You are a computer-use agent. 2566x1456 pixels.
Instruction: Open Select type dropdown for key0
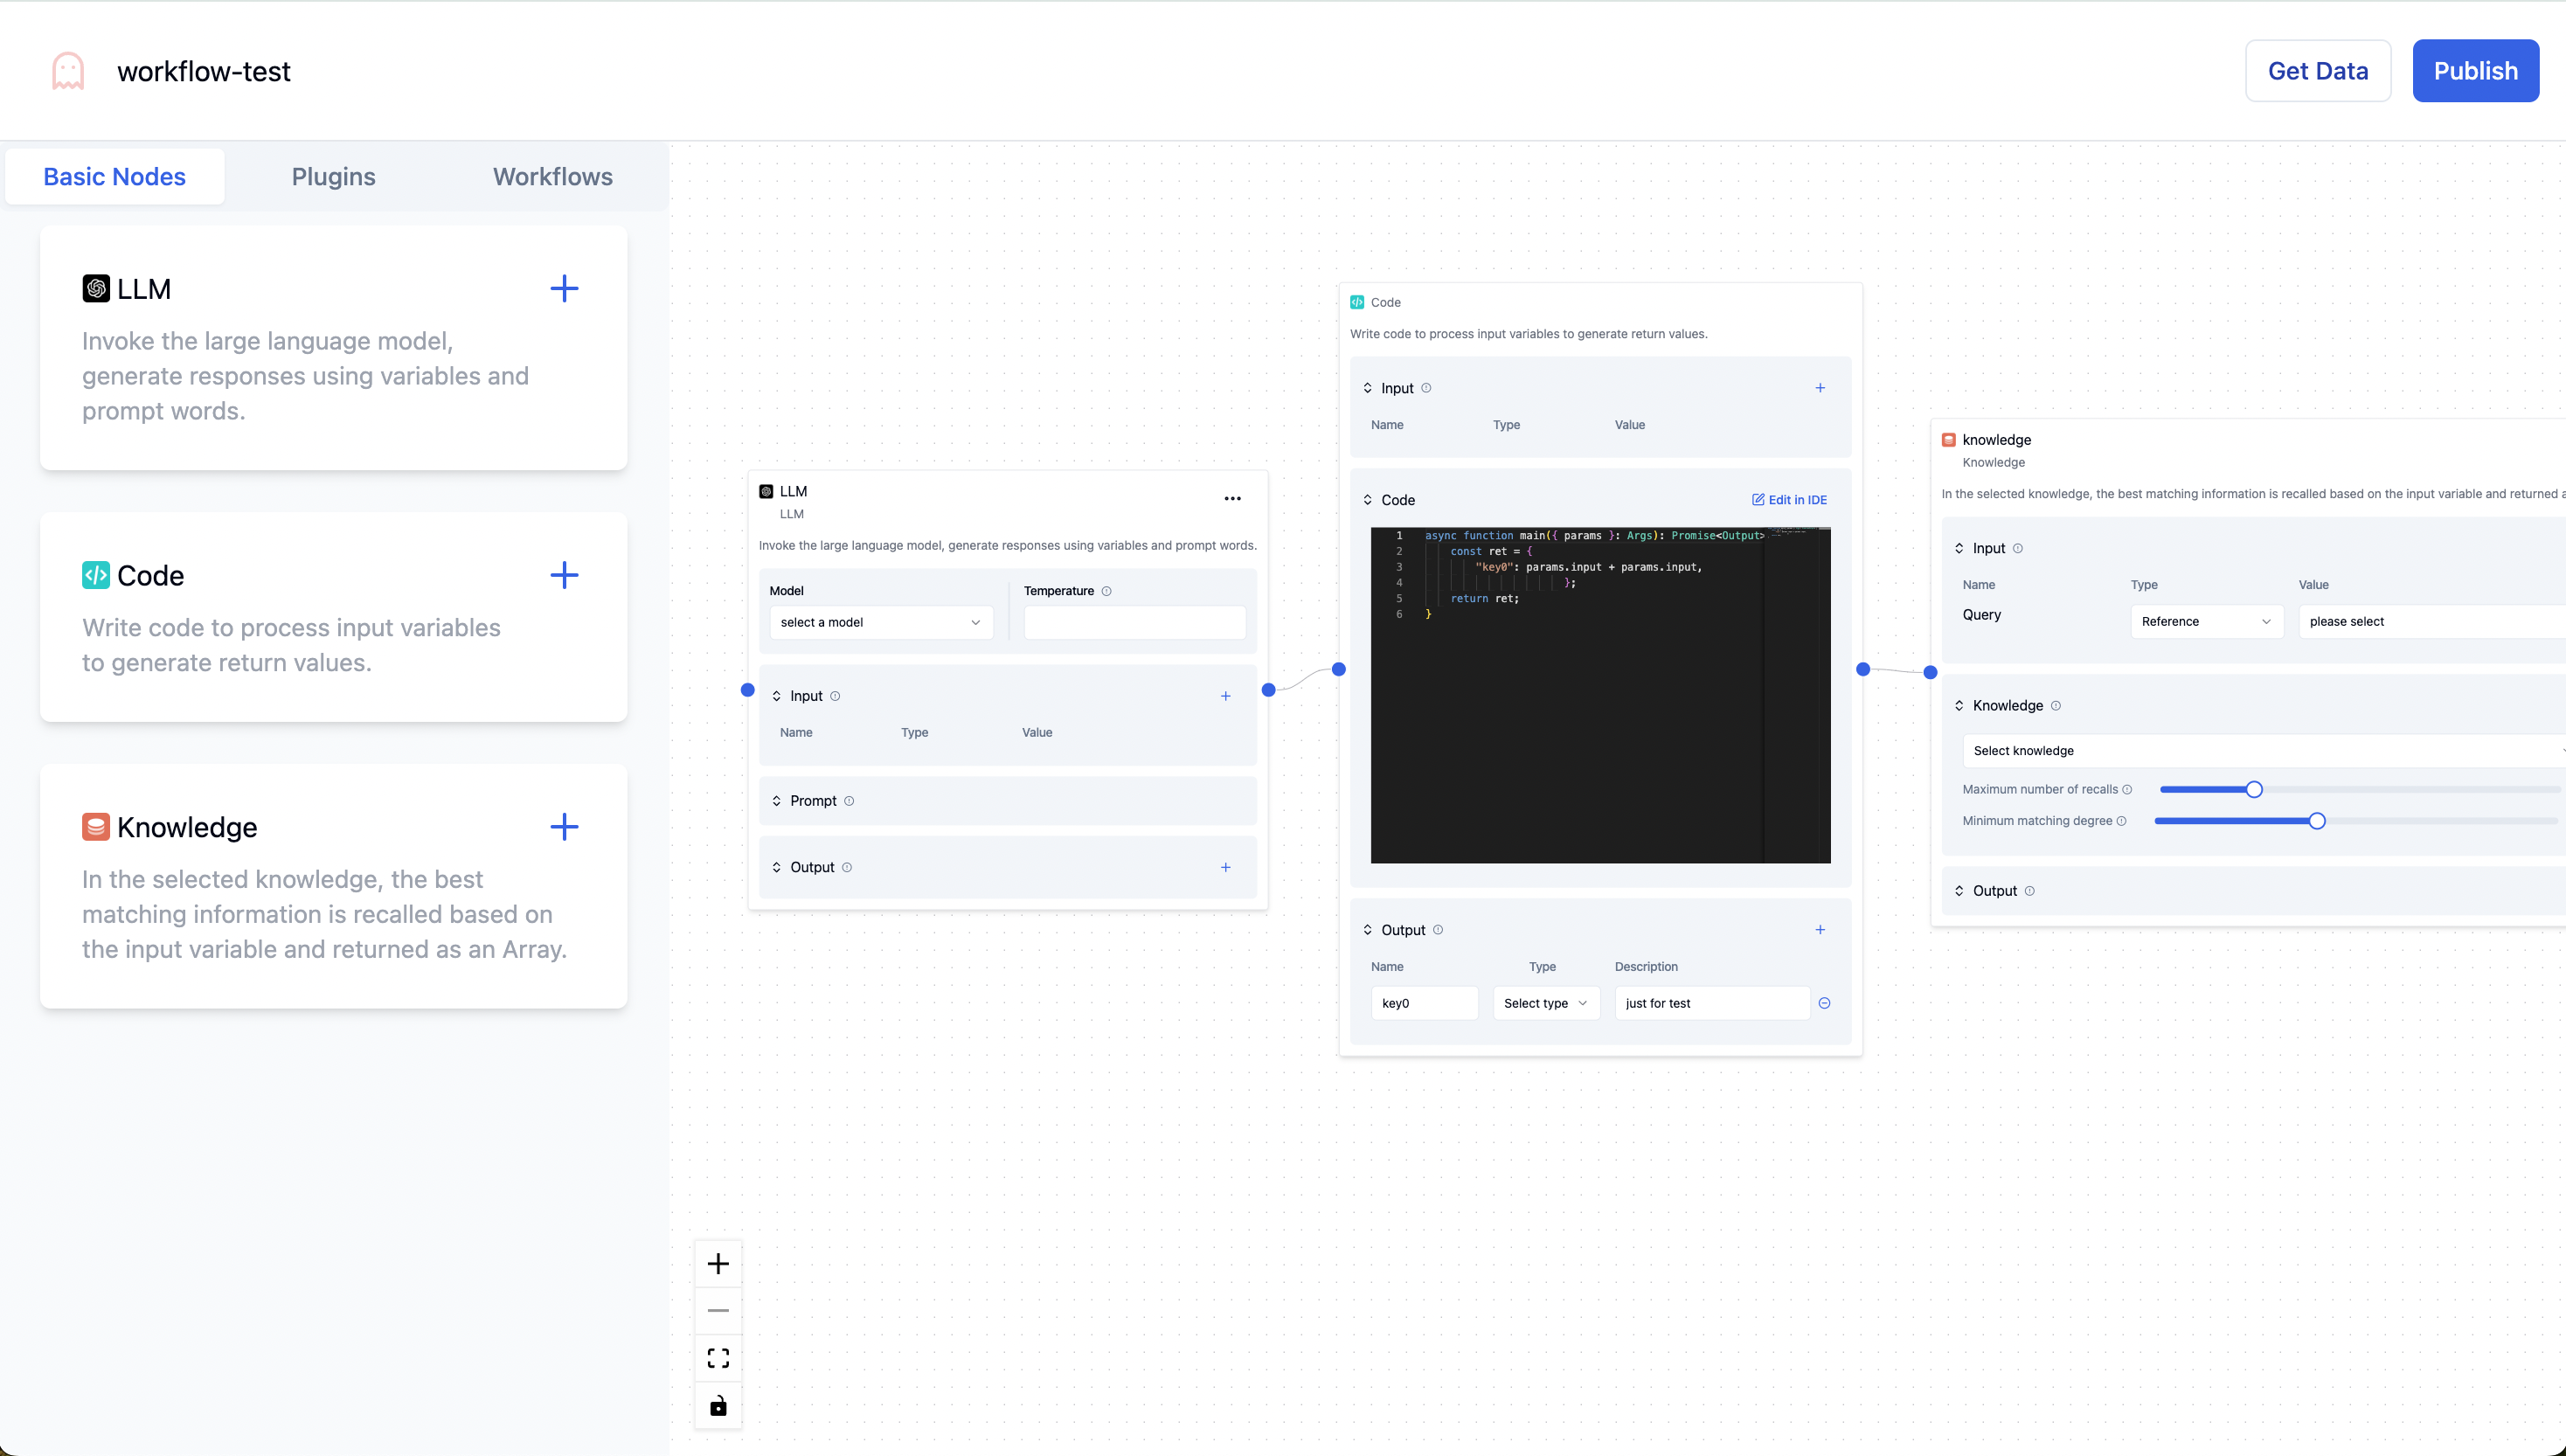(1545, 1003)
